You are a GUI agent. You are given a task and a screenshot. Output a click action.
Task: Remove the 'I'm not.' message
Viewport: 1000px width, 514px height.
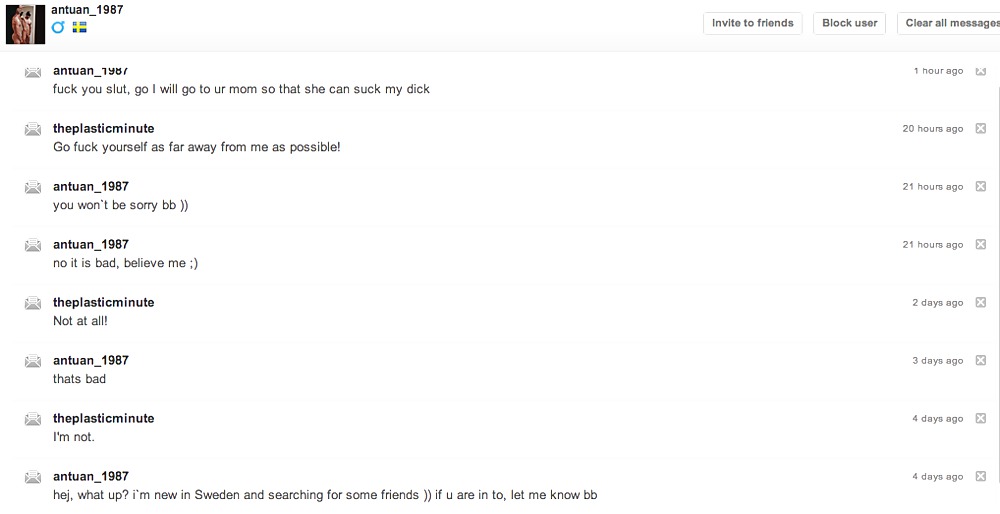[x=980, y=419]
